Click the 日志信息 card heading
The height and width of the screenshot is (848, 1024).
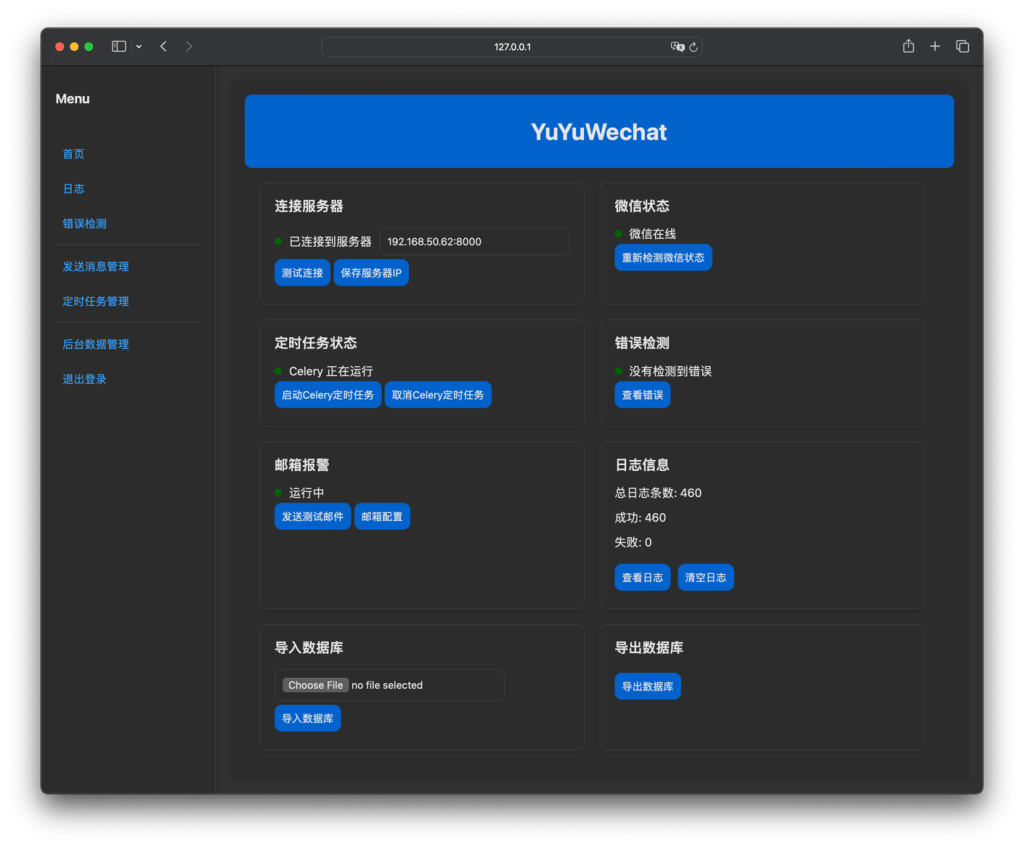641,465
